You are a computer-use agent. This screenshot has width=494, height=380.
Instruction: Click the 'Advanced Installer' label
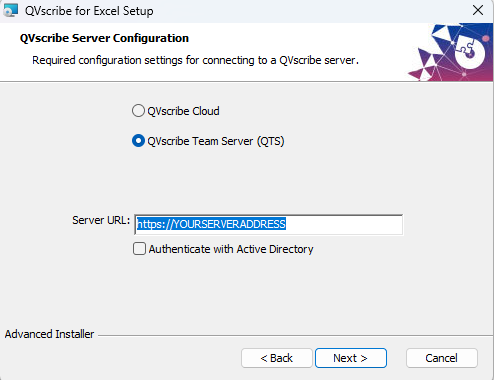tap(49, 334)
